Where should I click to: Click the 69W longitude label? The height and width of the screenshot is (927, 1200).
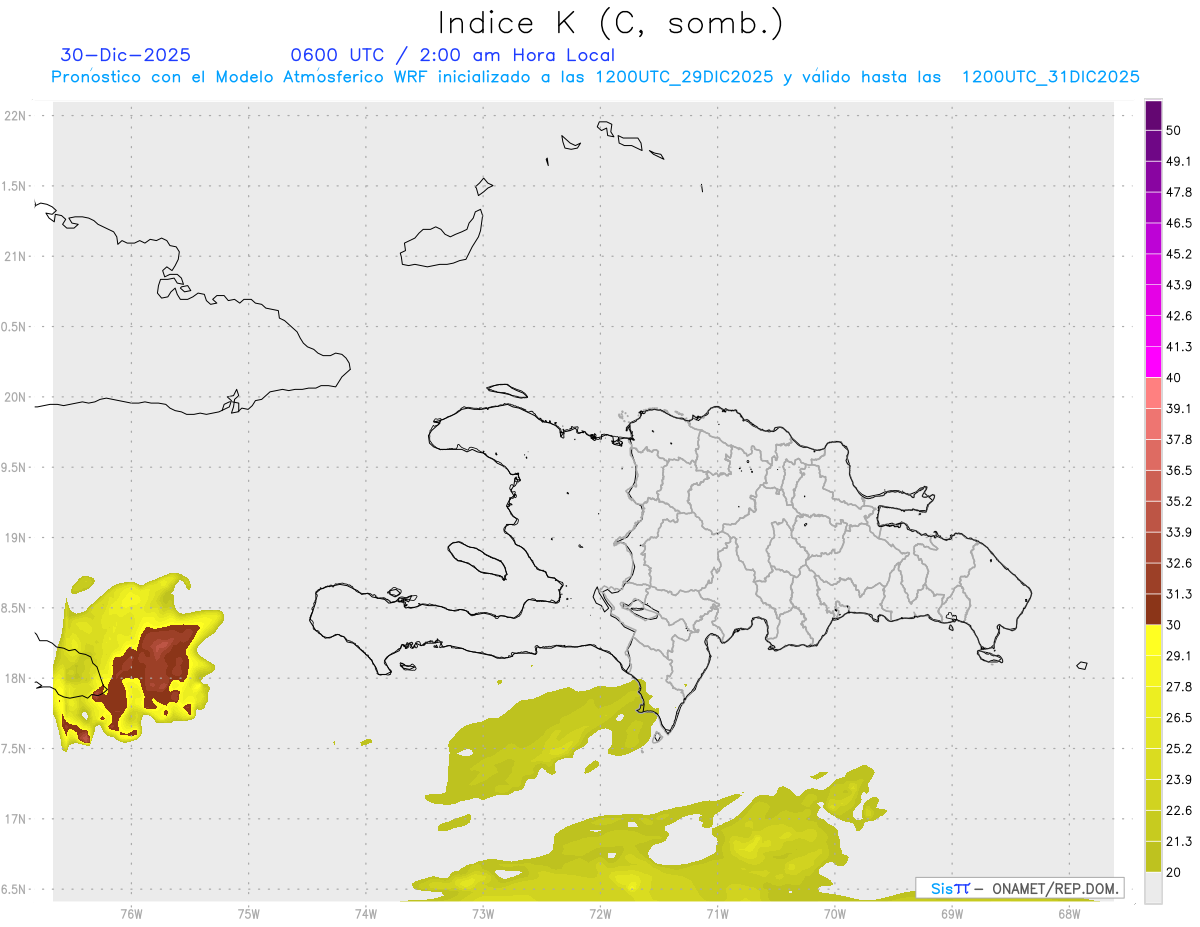(x=952, y=913)
